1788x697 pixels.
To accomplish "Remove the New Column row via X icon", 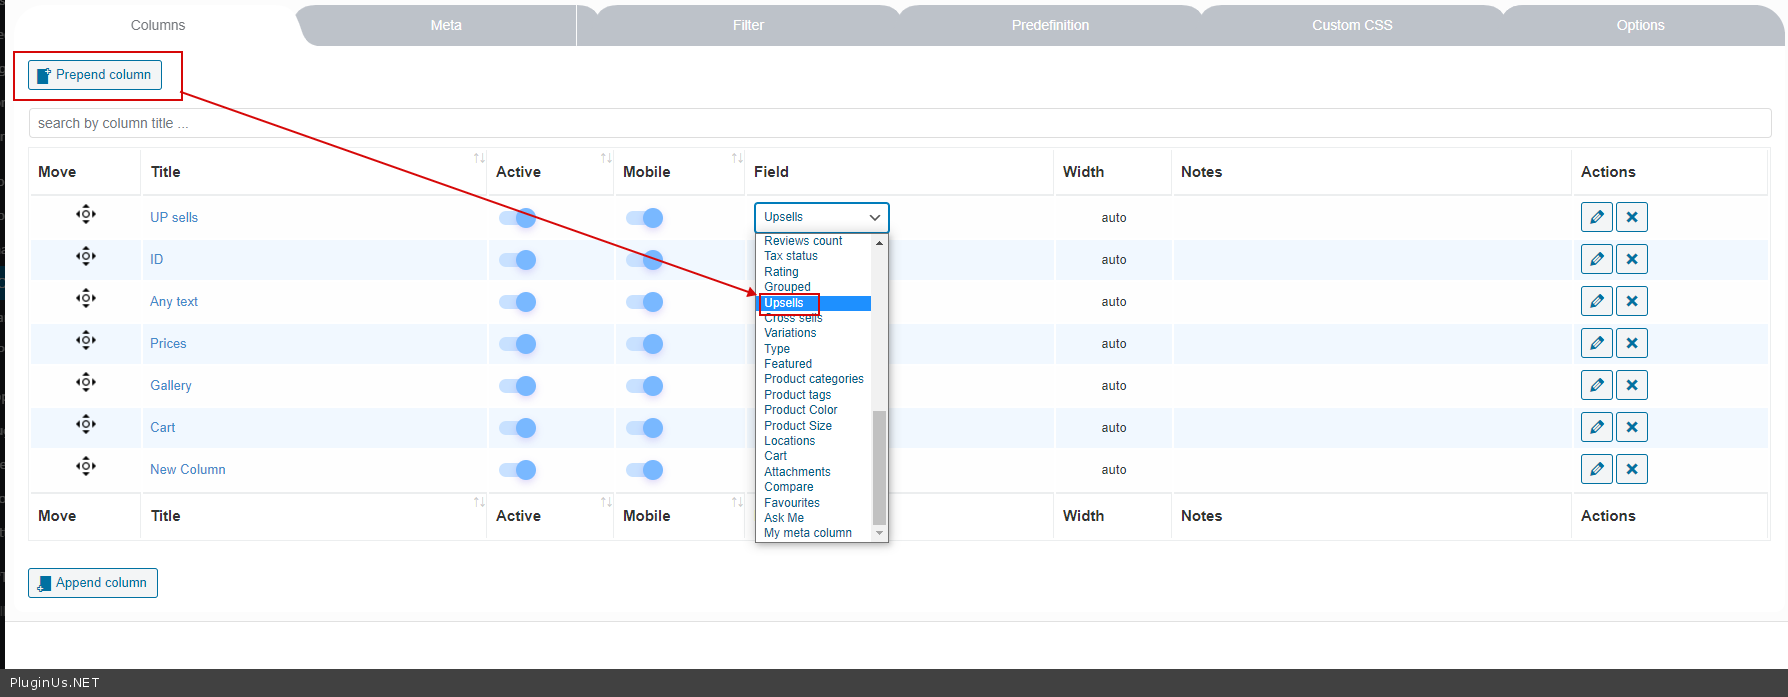I will tap(1631, 470).
